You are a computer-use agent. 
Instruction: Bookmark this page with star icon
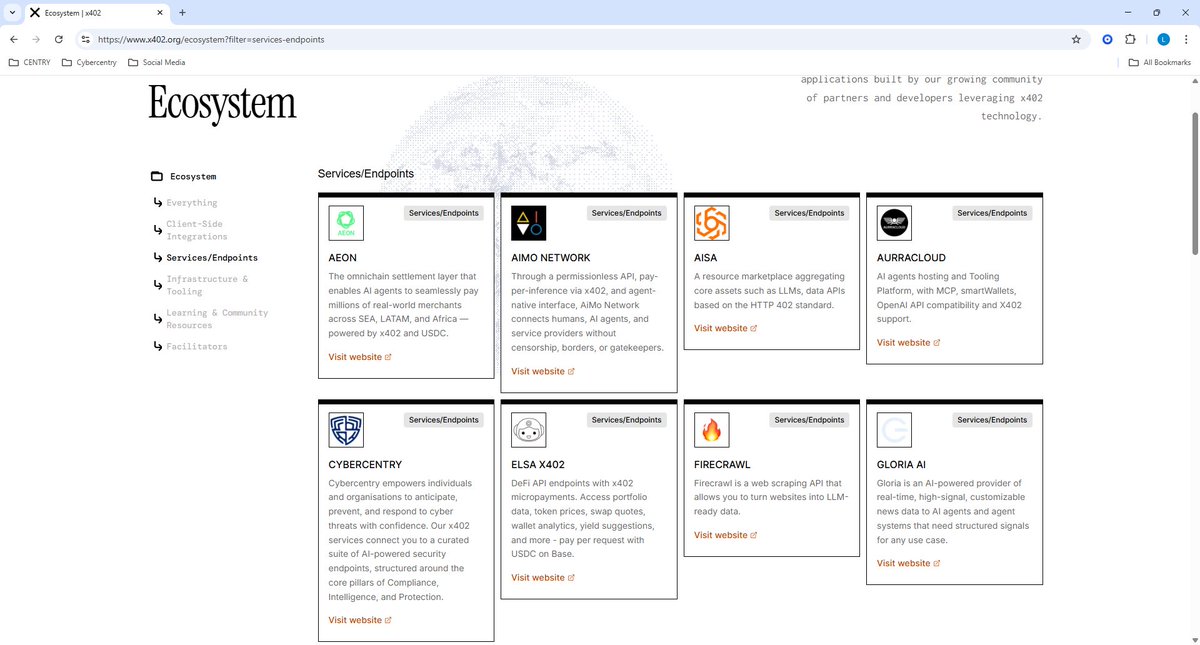[1076, 39]
